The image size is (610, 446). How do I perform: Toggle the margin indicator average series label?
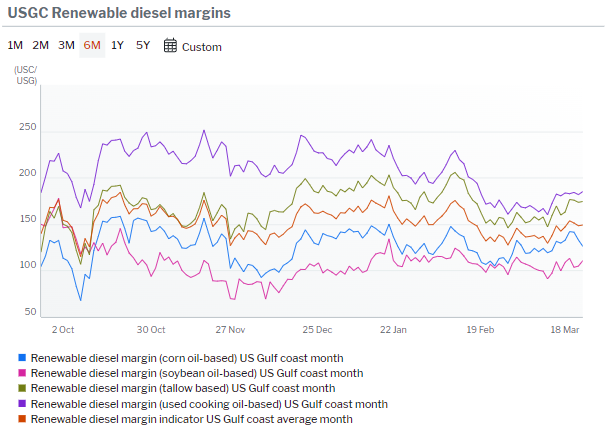[192, 419]
